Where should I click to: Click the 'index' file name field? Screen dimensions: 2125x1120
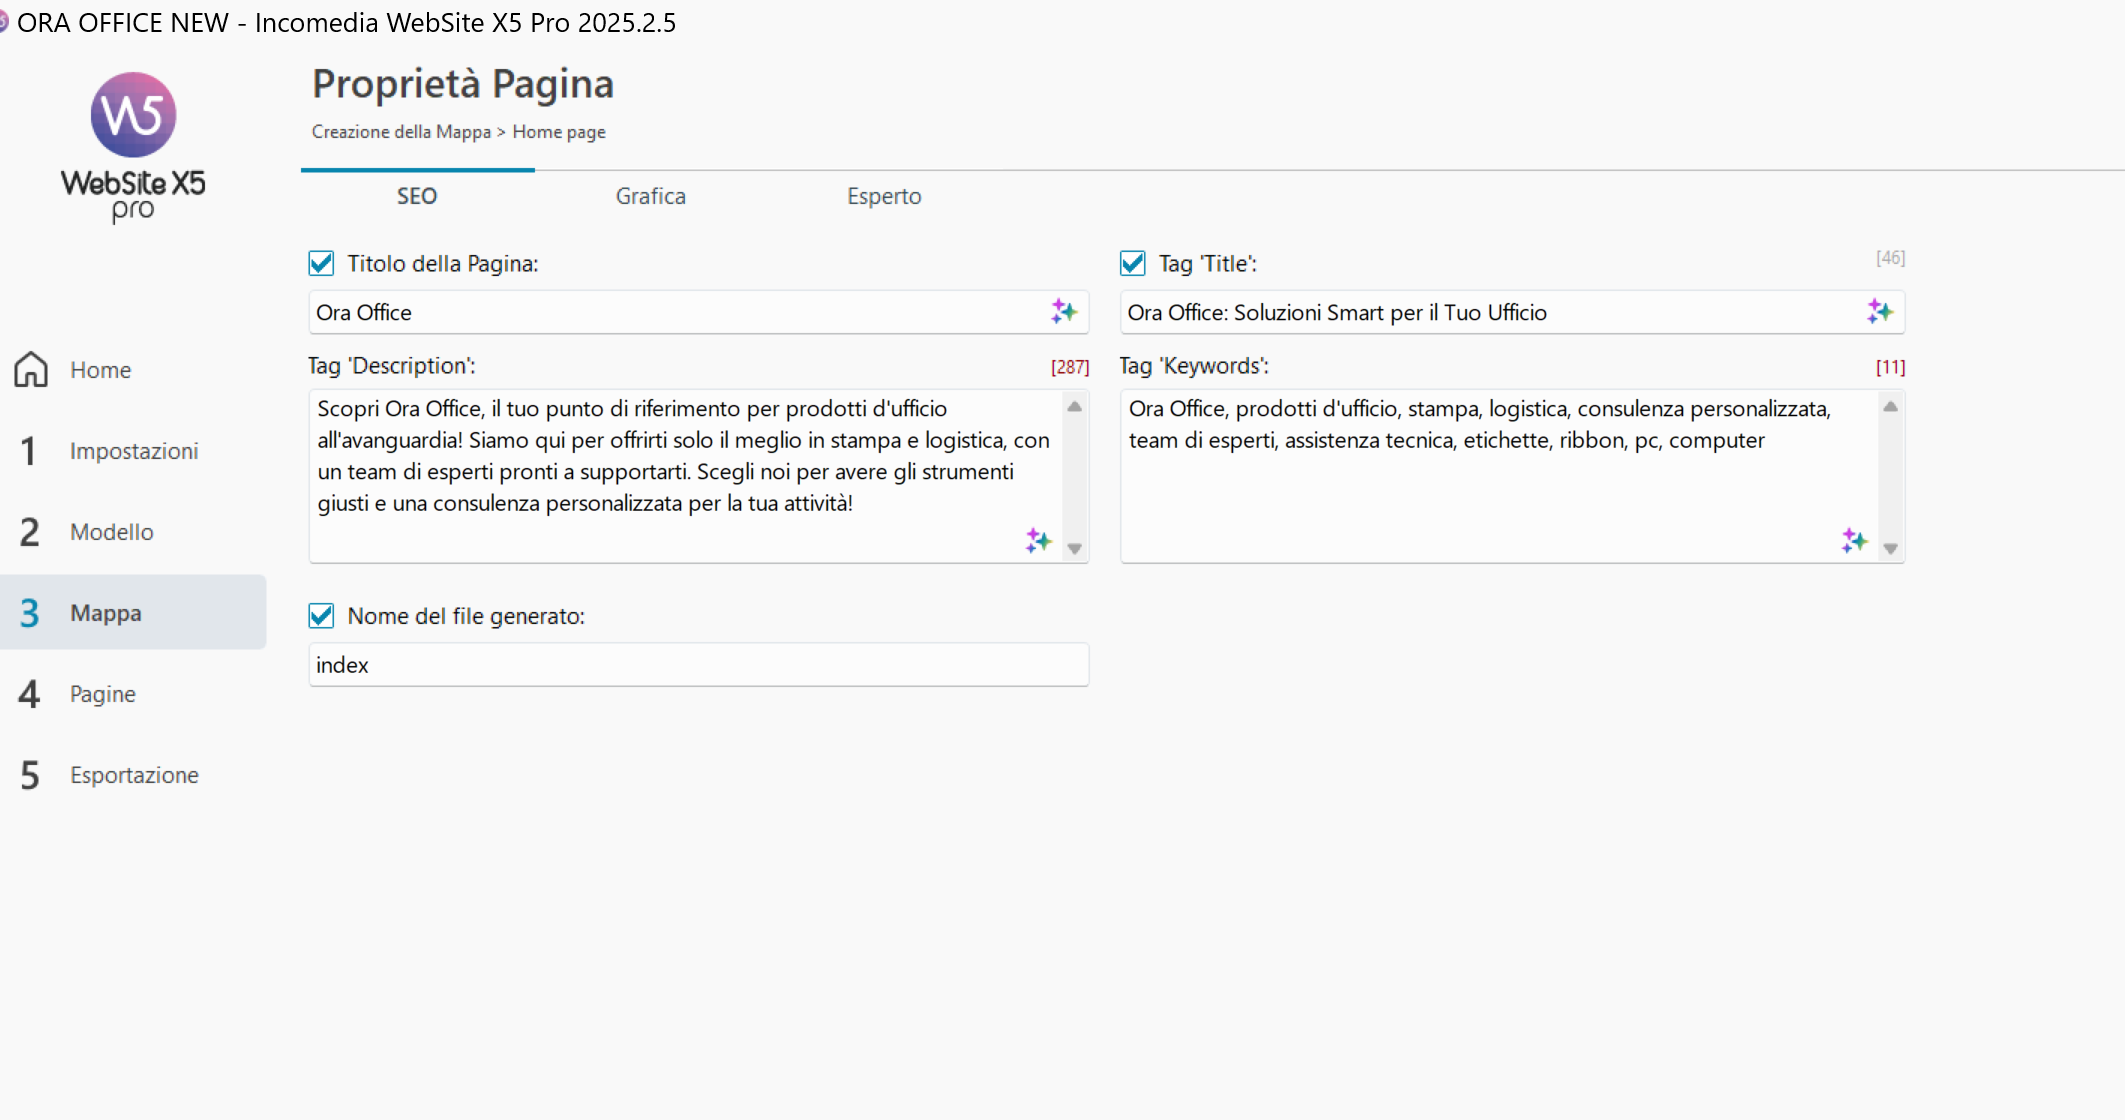pos(698,665)
